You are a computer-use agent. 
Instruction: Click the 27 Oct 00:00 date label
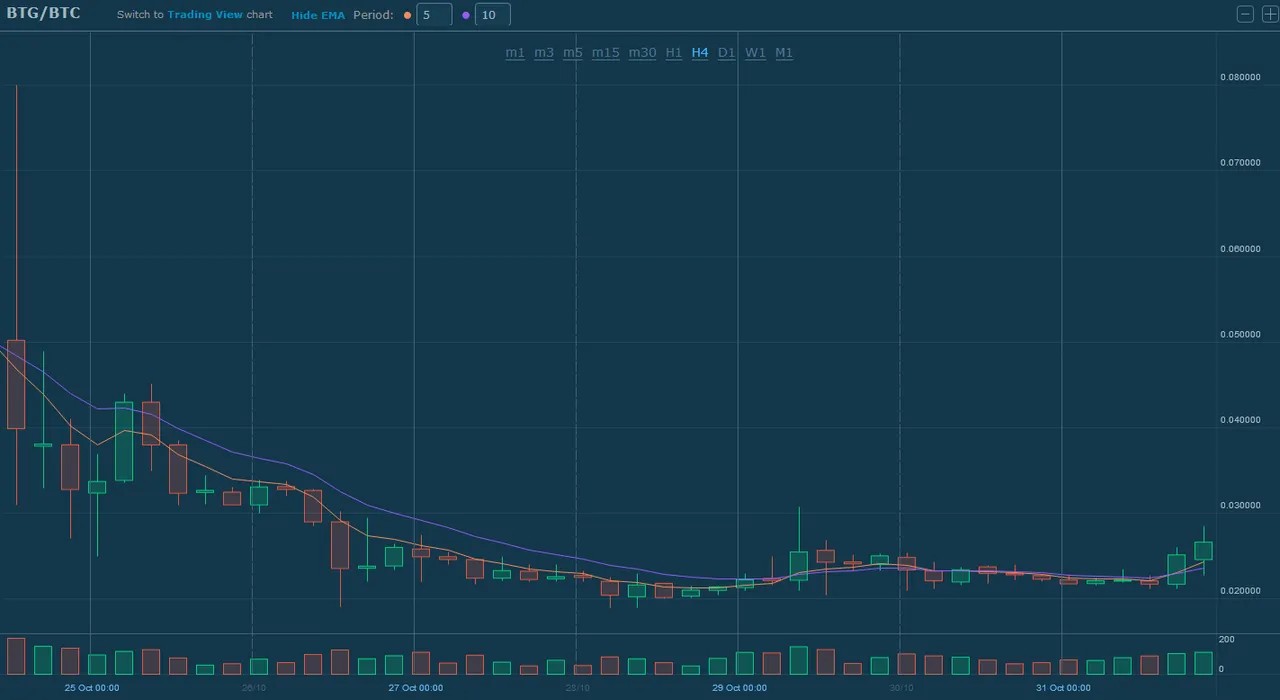click(x=416, y=688)
